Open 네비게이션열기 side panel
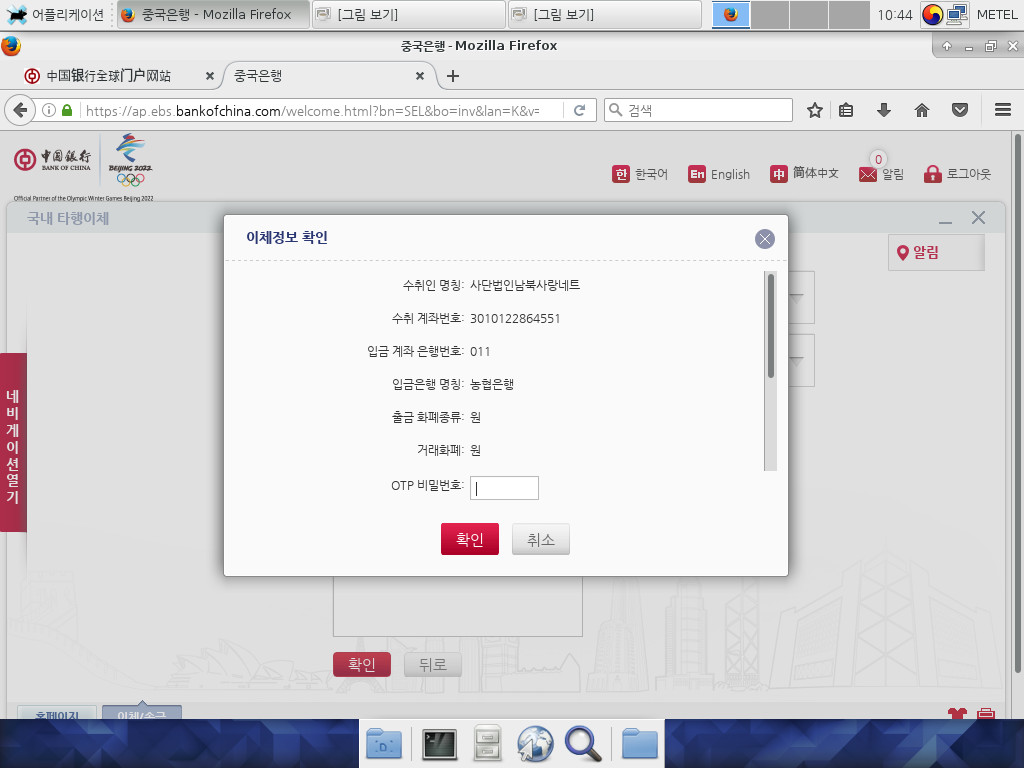This screenshot has width=1024, height=768. click(x=13, y=442)
